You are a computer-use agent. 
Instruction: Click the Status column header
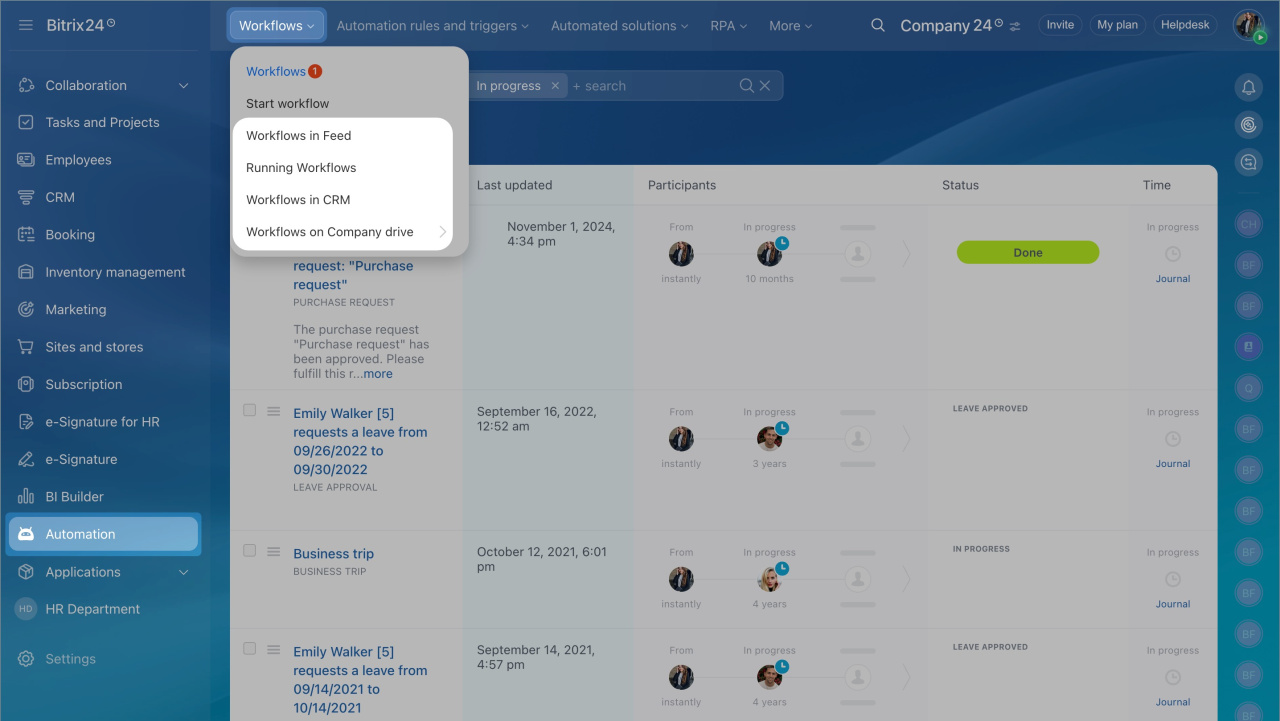point(960,185)
